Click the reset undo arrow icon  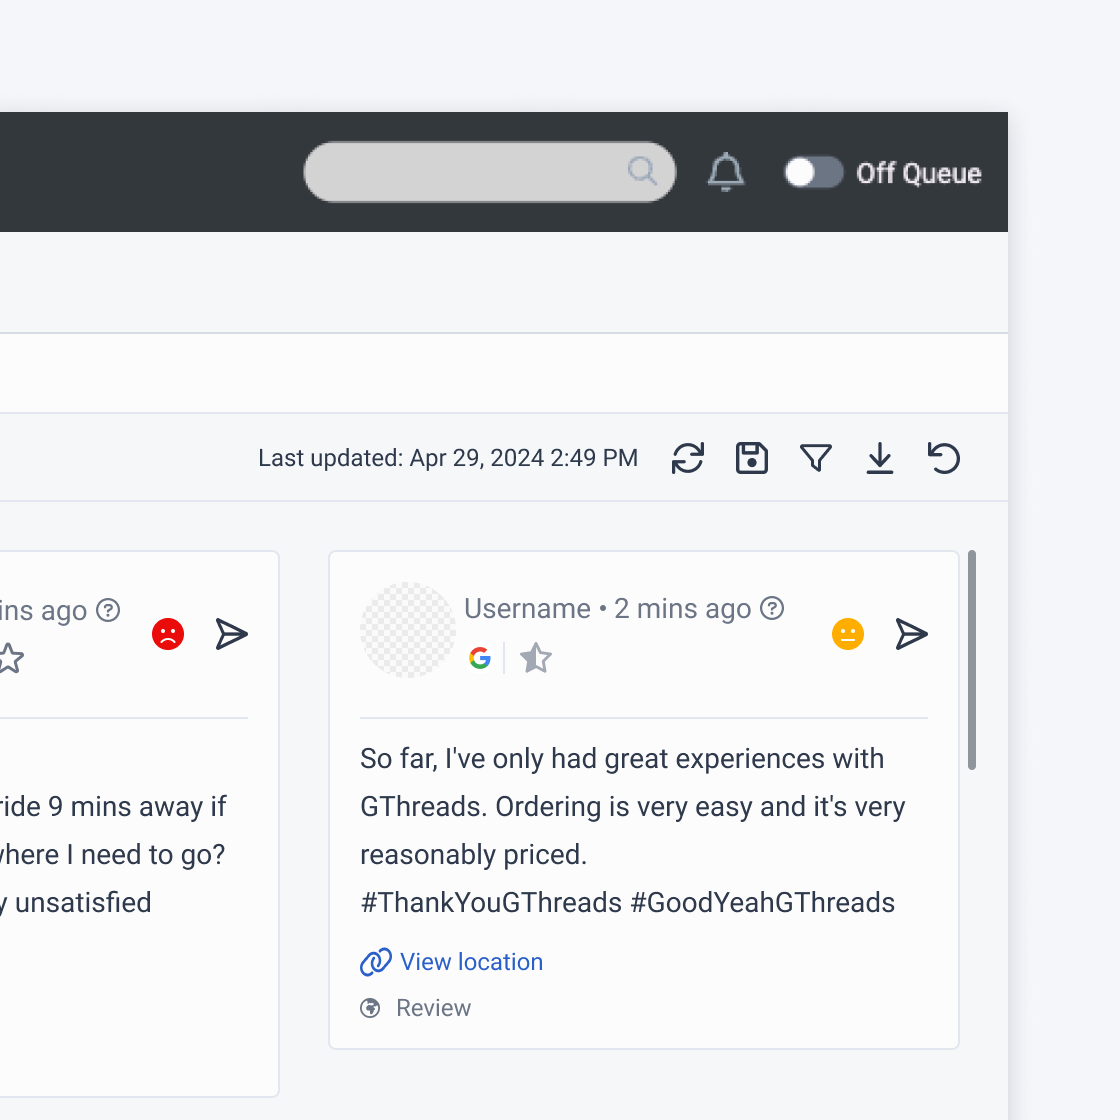(x=944, y=458)
